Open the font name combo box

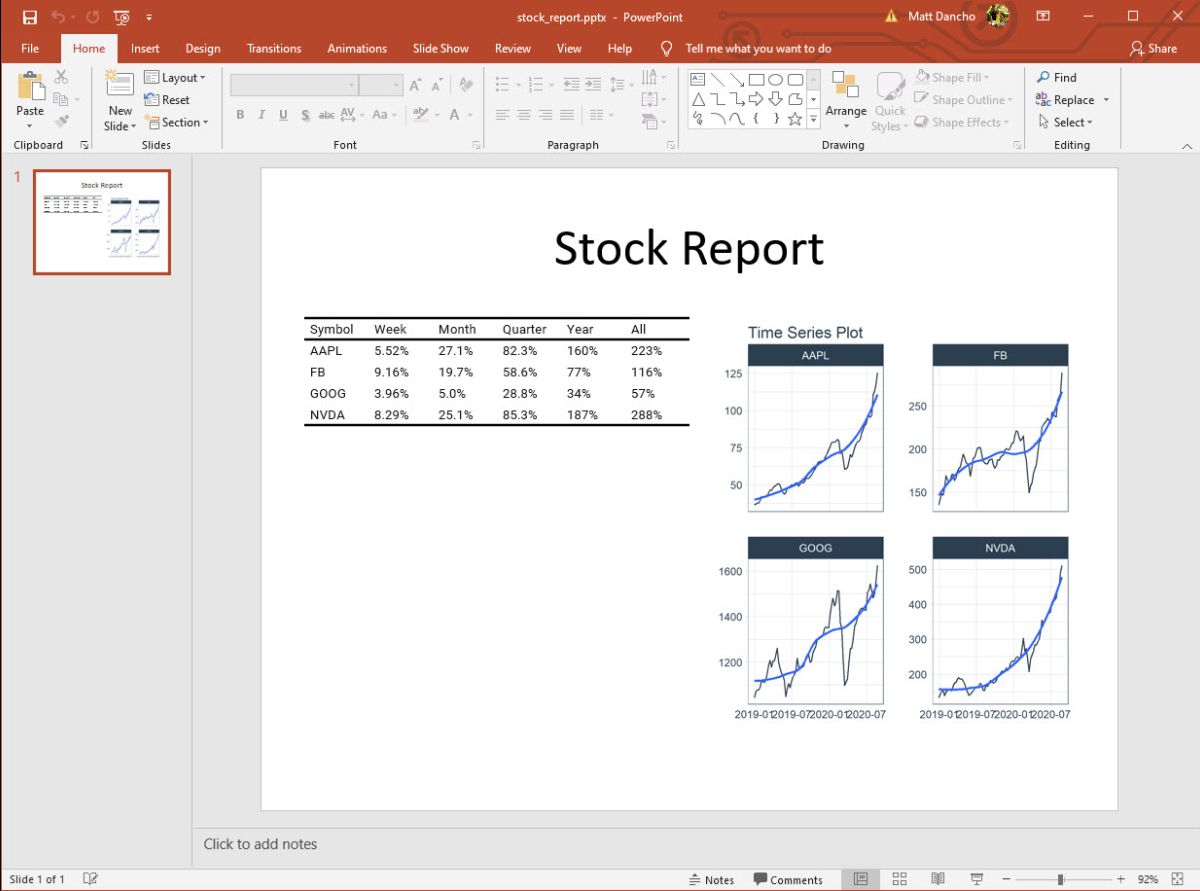pos(294,86)
